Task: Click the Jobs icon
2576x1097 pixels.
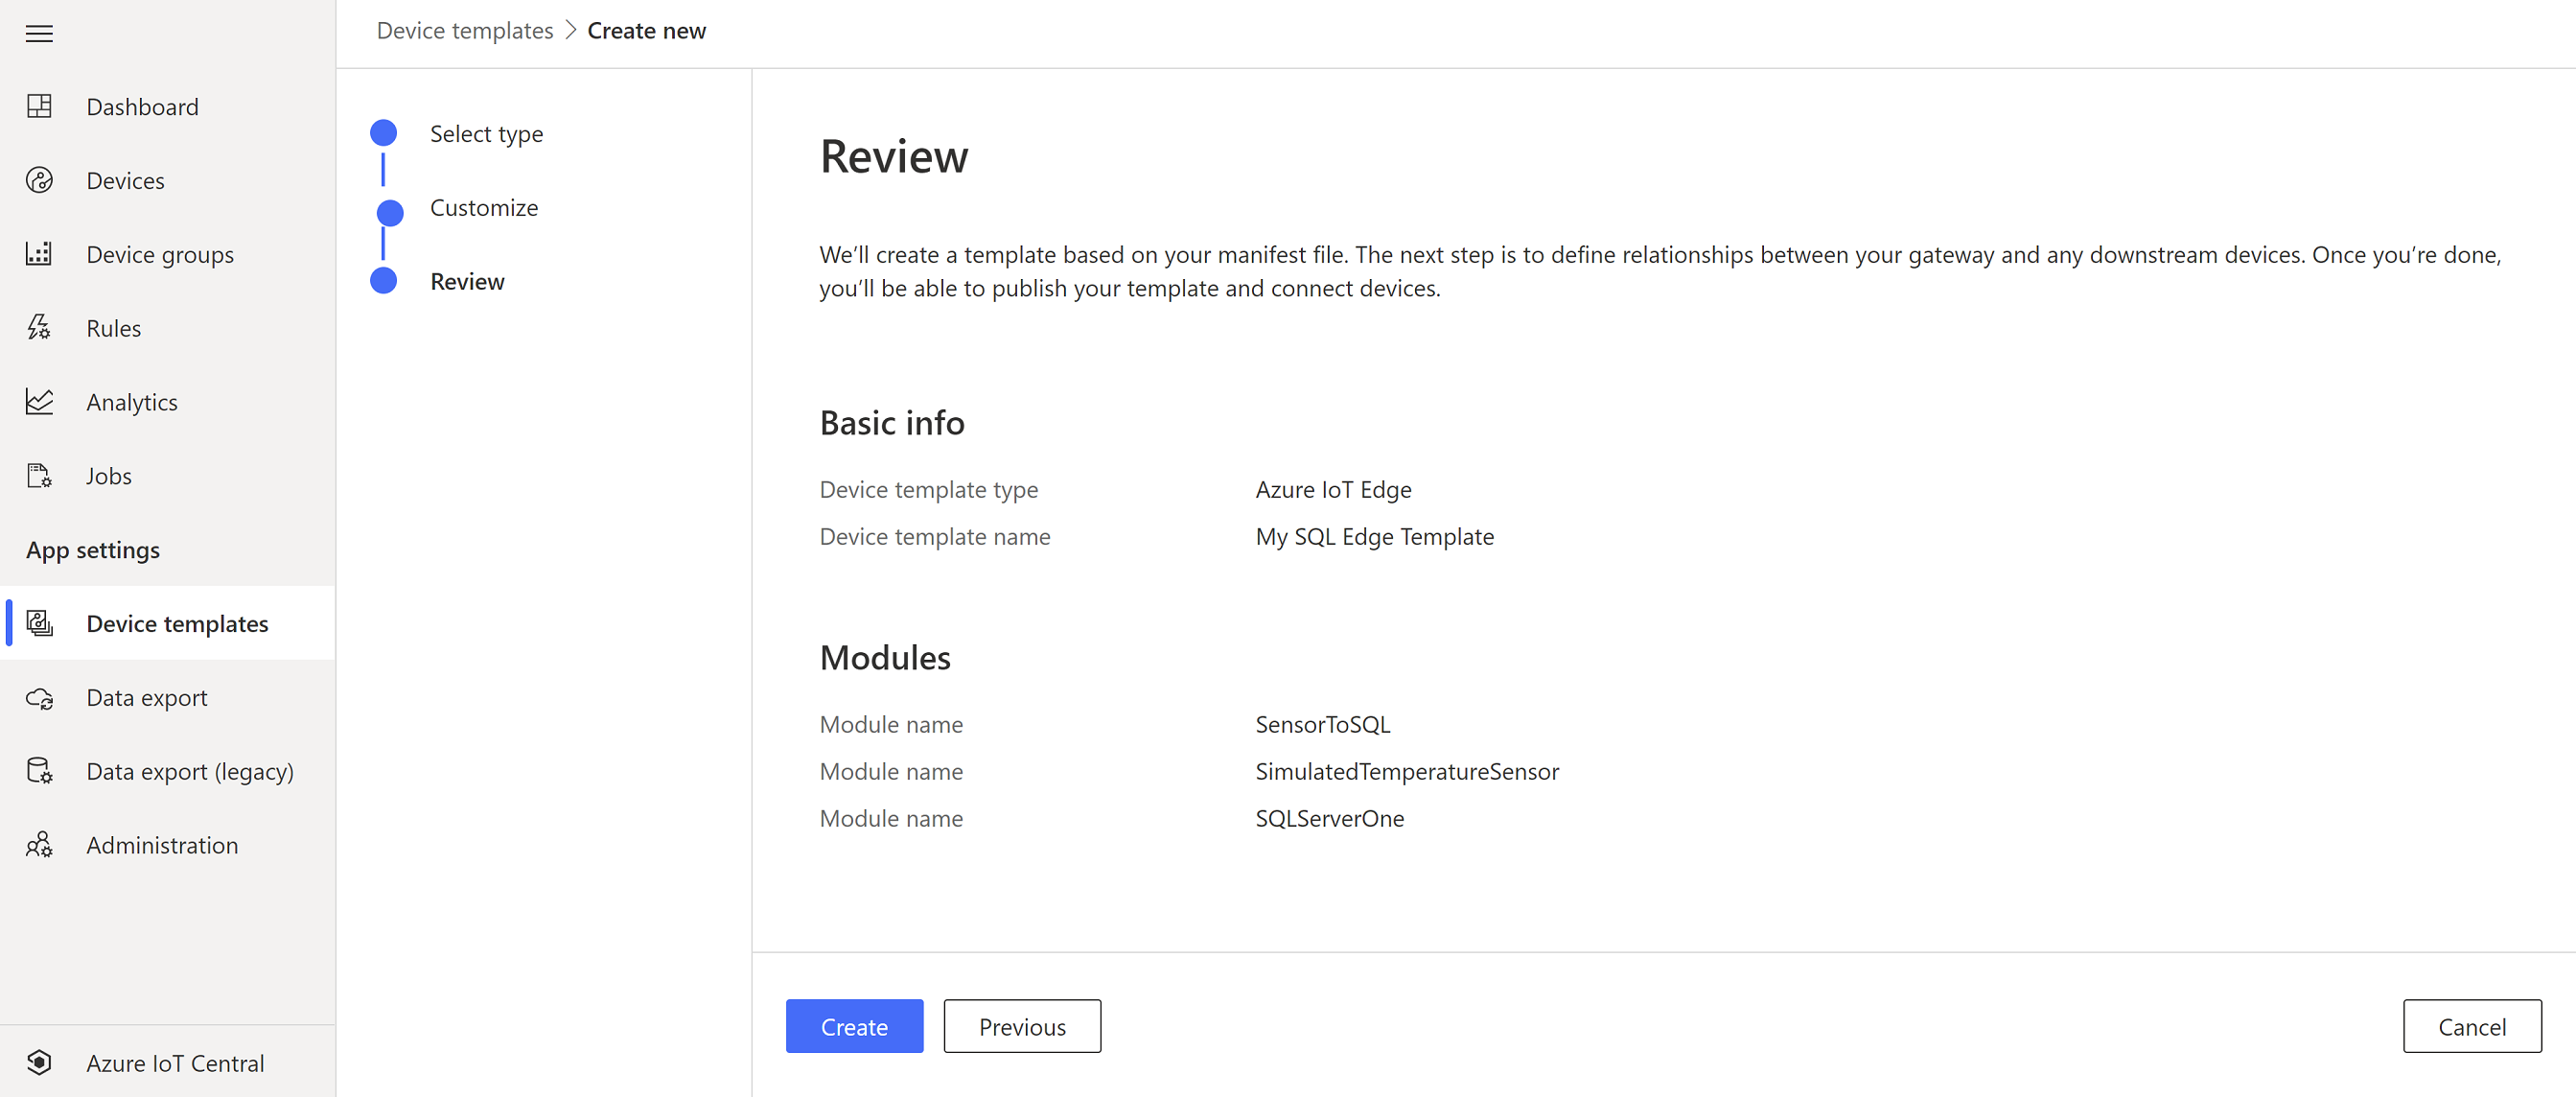Action: (39, 475)
